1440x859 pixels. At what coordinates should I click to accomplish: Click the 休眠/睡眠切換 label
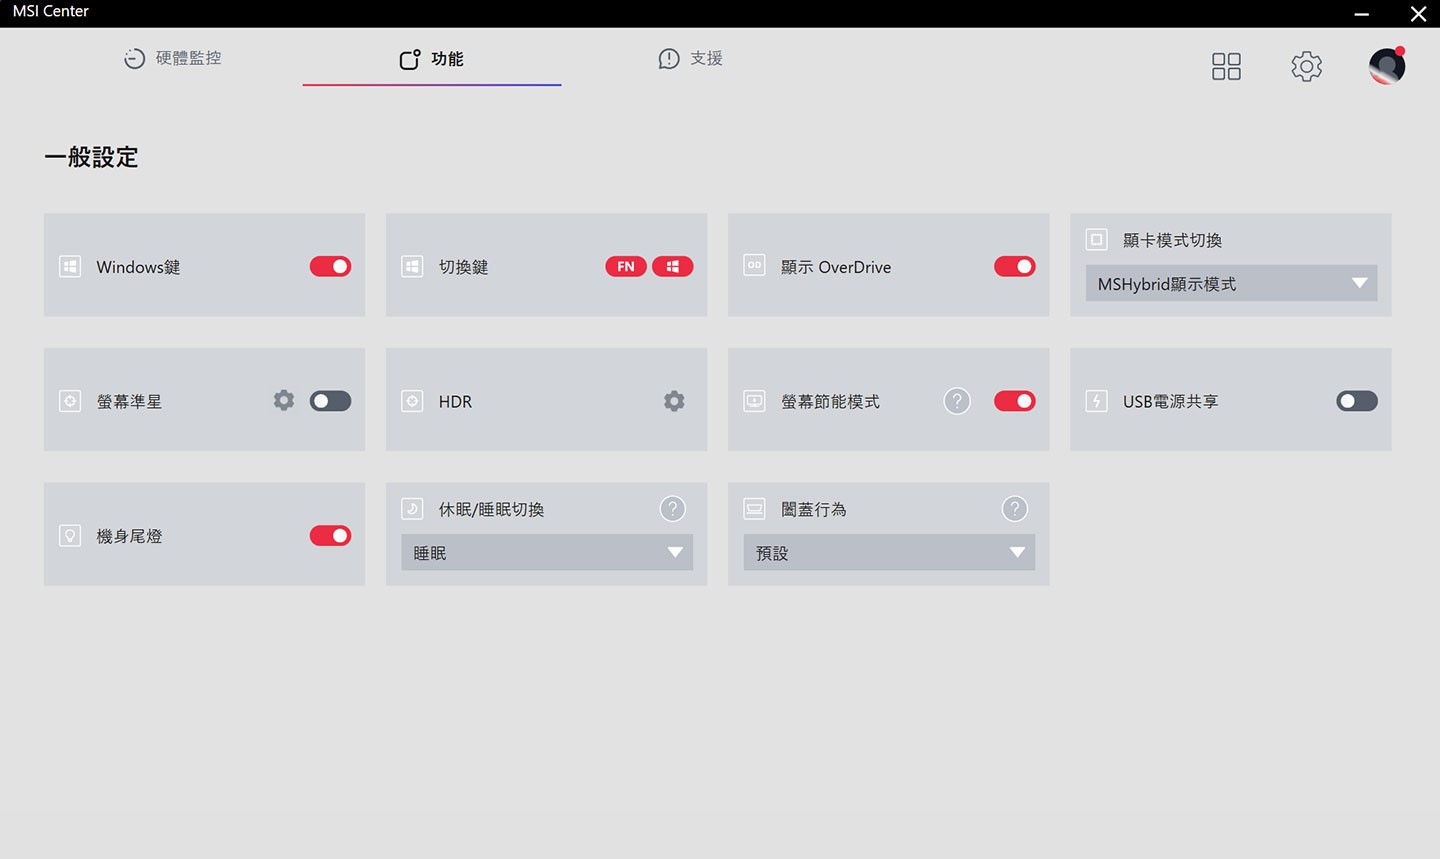[x=491, y=510]
